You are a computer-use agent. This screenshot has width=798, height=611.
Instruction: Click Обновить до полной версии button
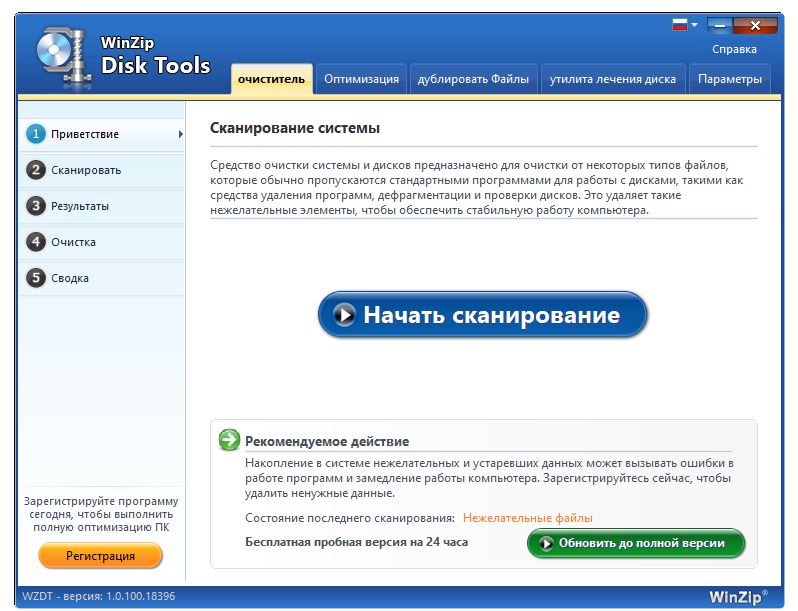636,543
